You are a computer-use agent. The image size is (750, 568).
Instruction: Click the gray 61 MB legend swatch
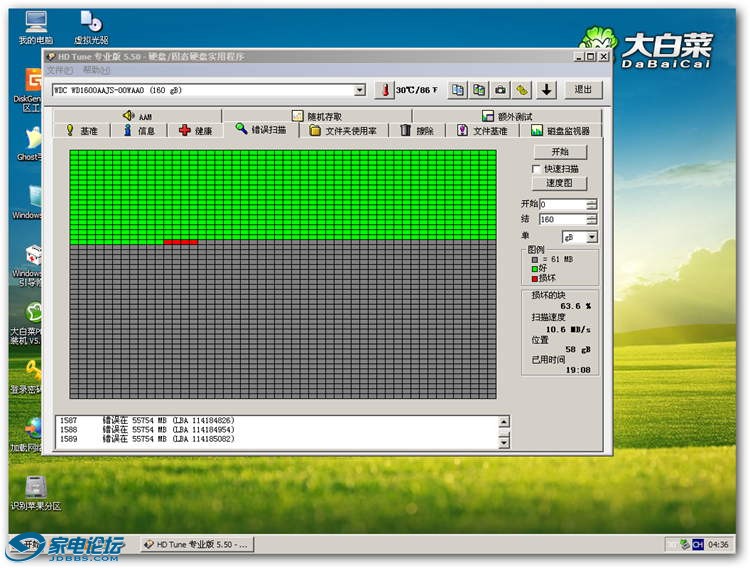(534, 259)
